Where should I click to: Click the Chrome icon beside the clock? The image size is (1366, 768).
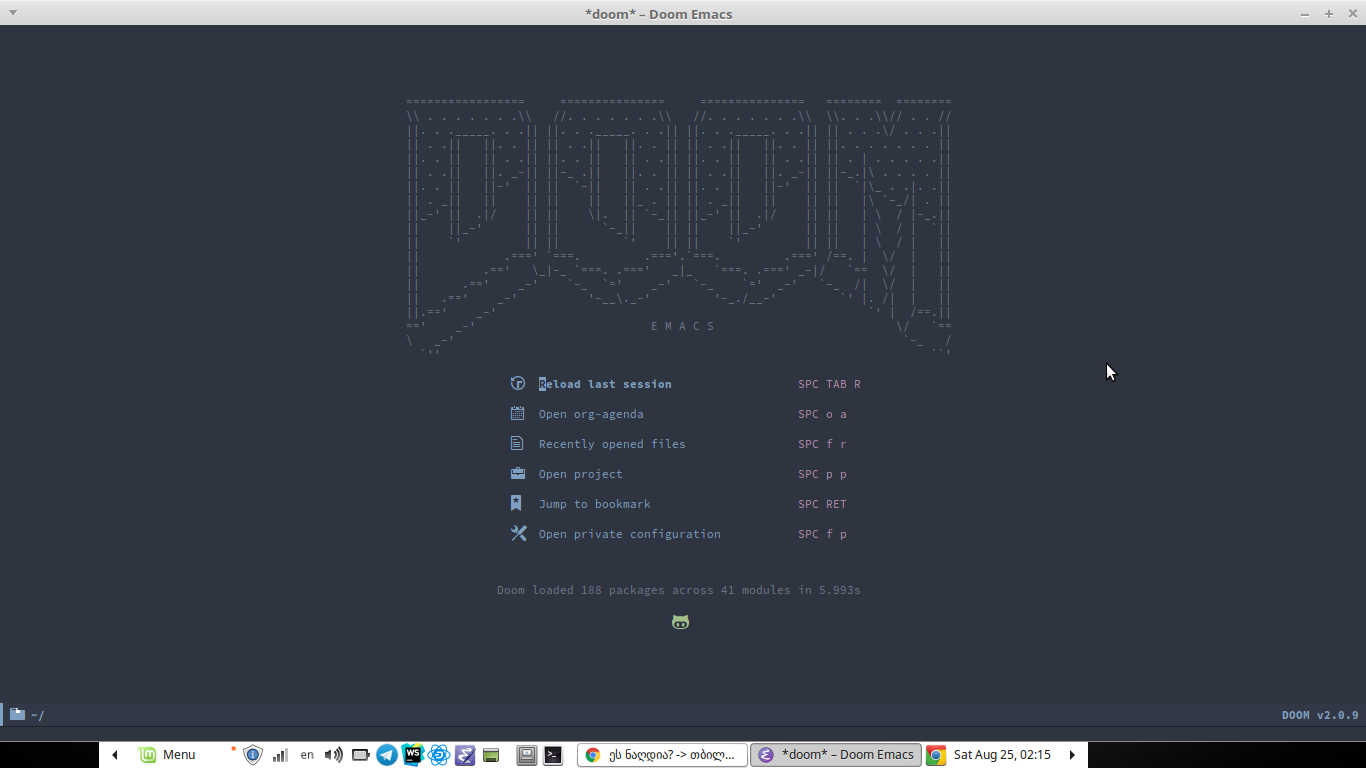pos(936,755)
